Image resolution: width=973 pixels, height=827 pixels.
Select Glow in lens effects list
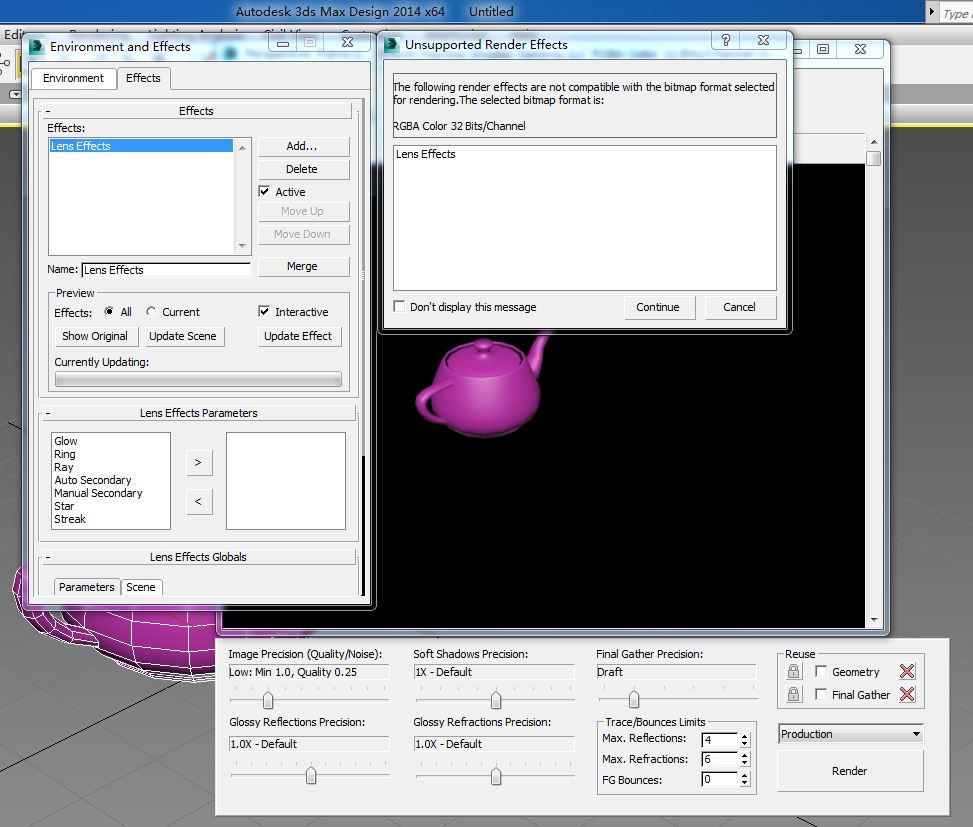[66, 441]
